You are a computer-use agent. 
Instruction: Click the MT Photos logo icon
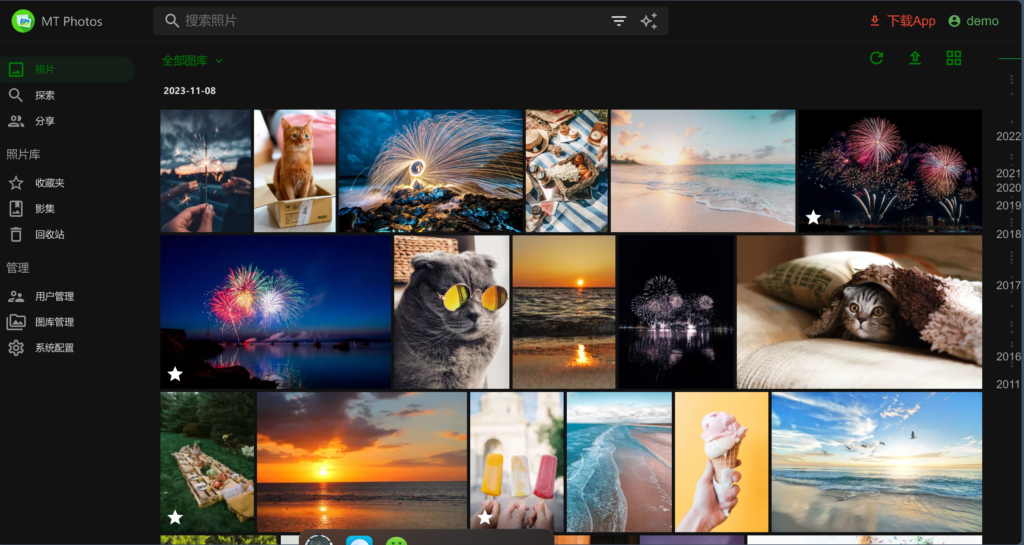click(x=23, y=21)
